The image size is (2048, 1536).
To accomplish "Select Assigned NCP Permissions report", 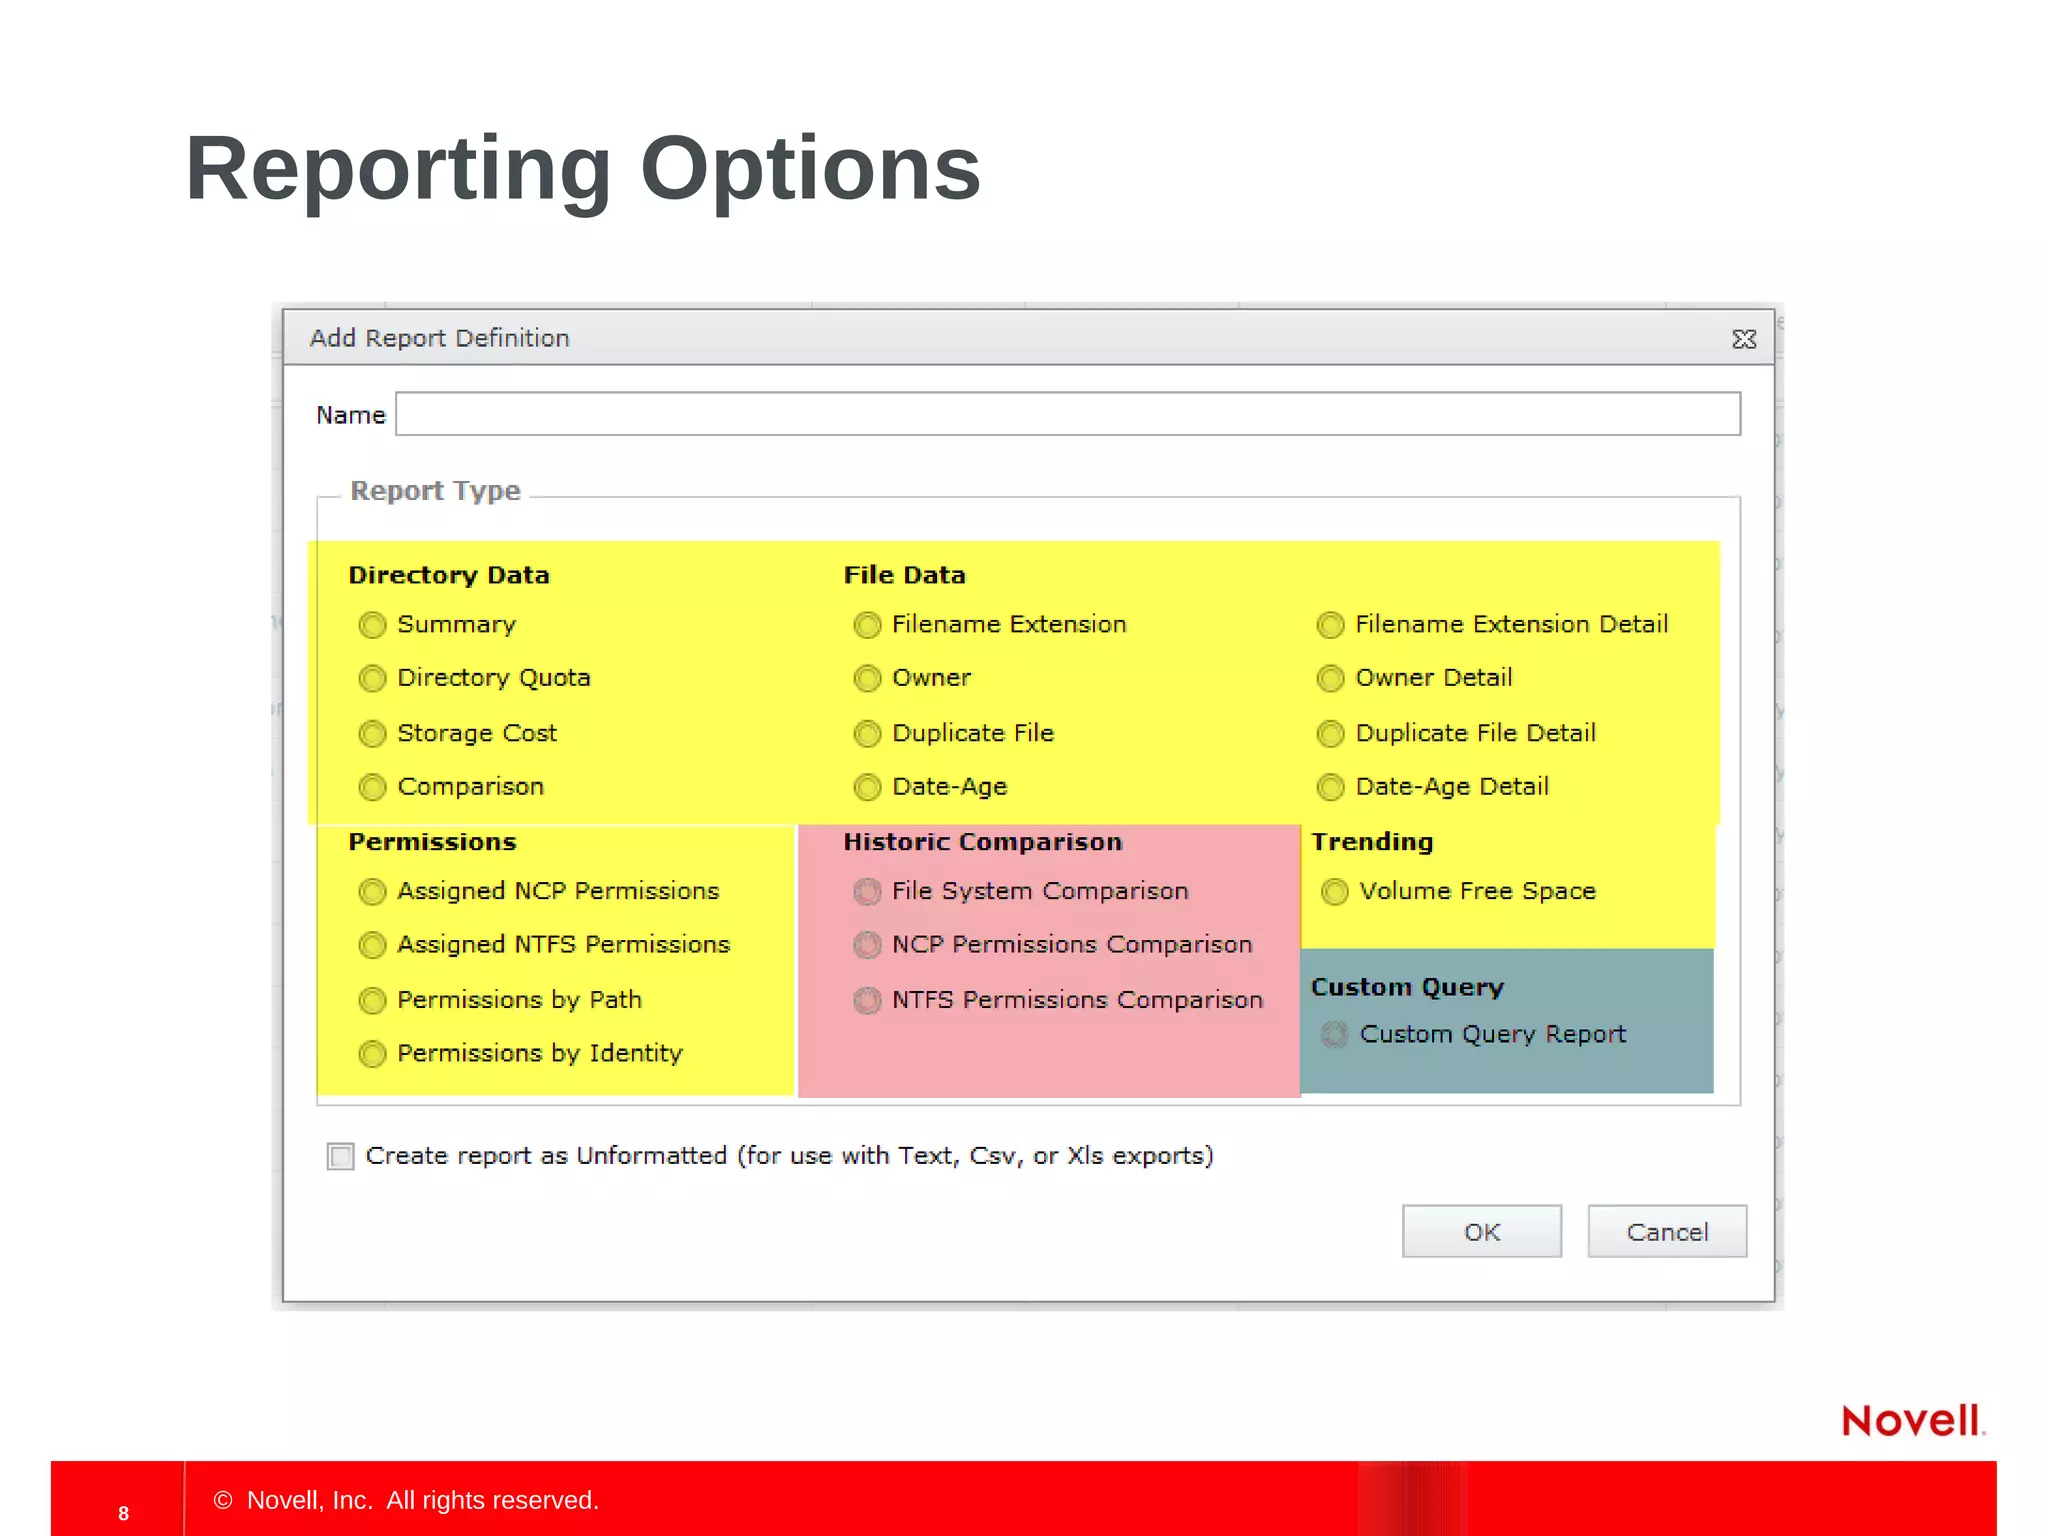I will pos(372,892).
